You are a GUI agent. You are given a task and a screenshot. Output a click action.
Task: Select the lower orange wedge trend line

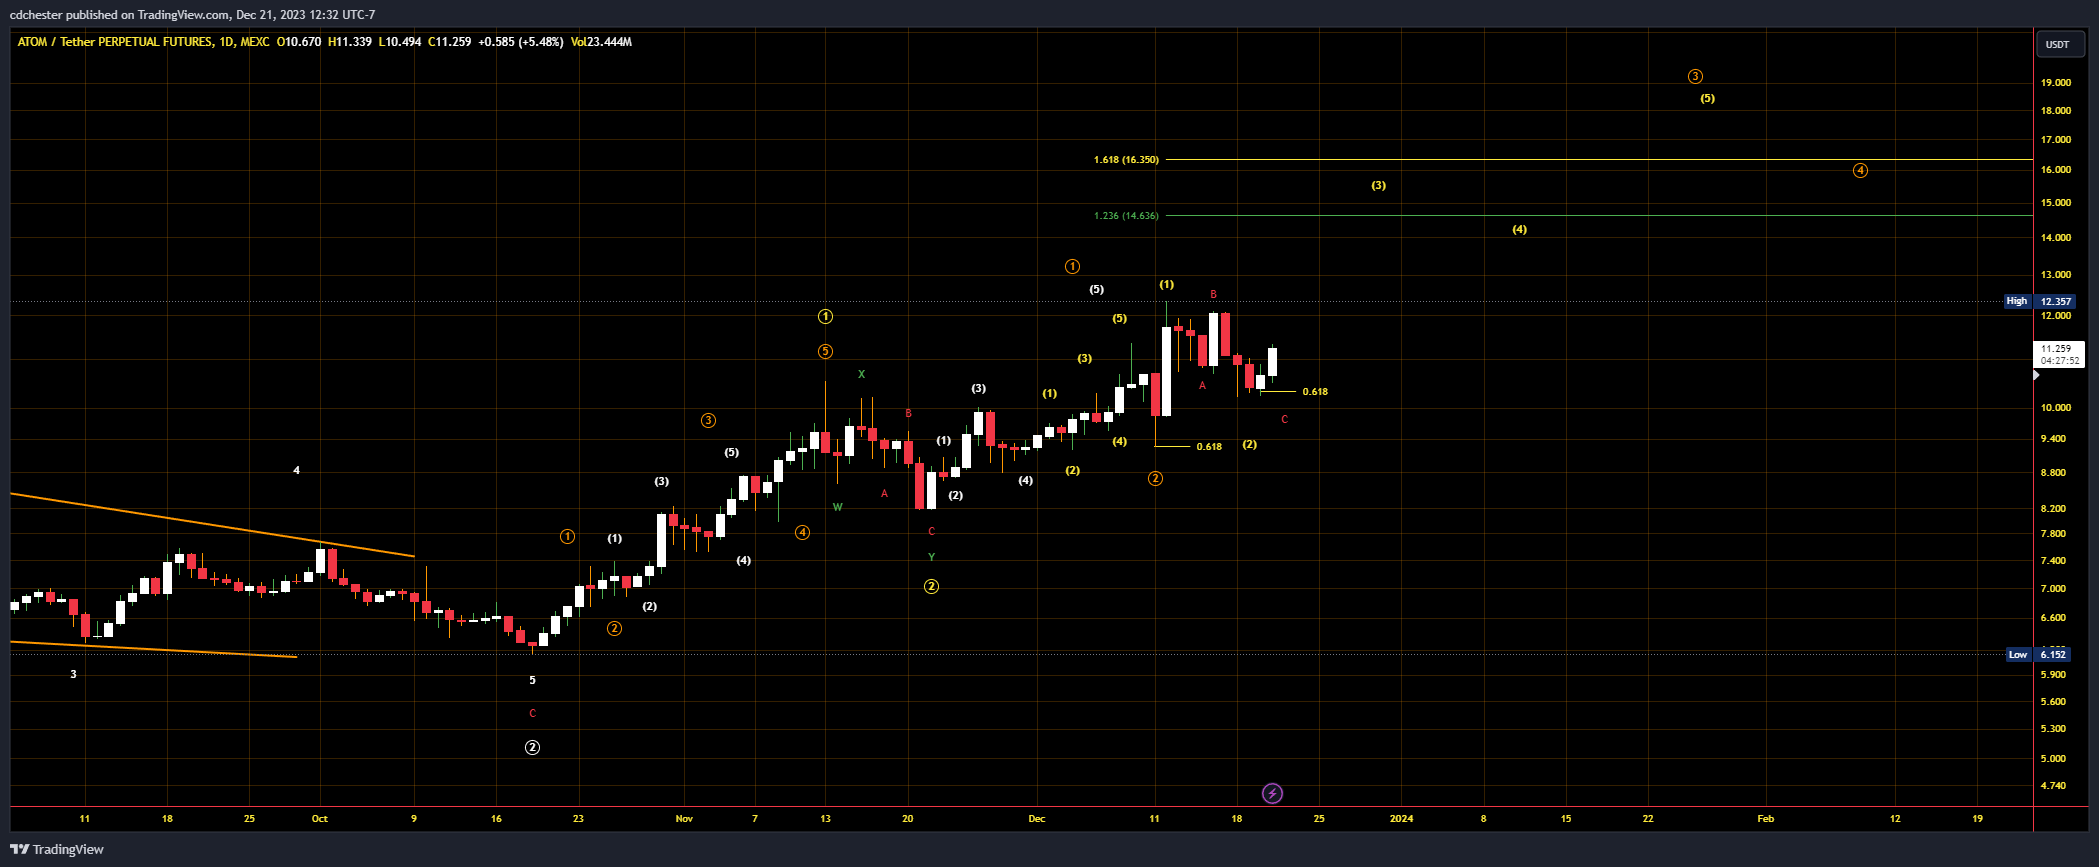coord(153,649)
